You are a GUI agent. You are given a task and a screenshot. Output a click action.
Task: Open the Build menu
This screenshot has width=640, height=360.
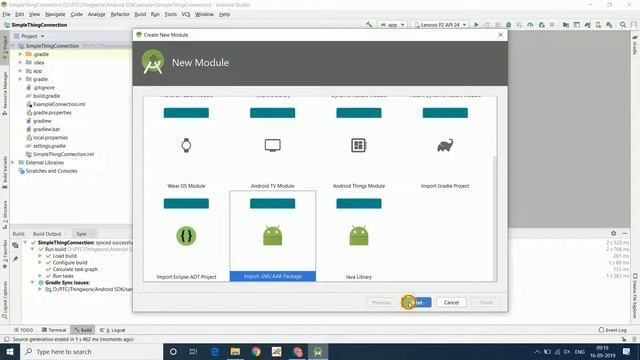pos(140,14)
